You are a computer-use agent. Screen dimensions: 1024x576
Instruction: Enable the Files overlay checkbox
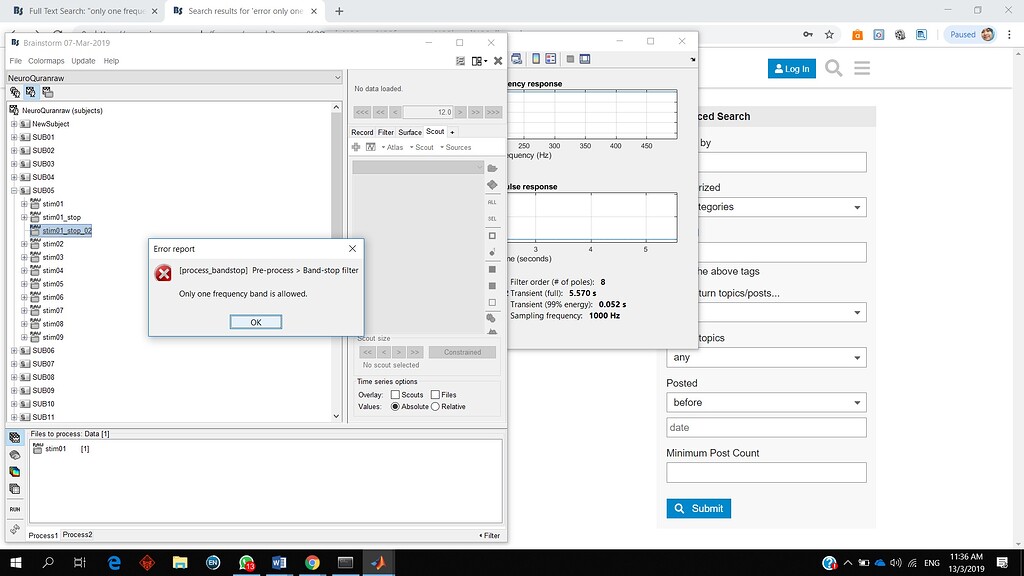[x=435, y=395]
